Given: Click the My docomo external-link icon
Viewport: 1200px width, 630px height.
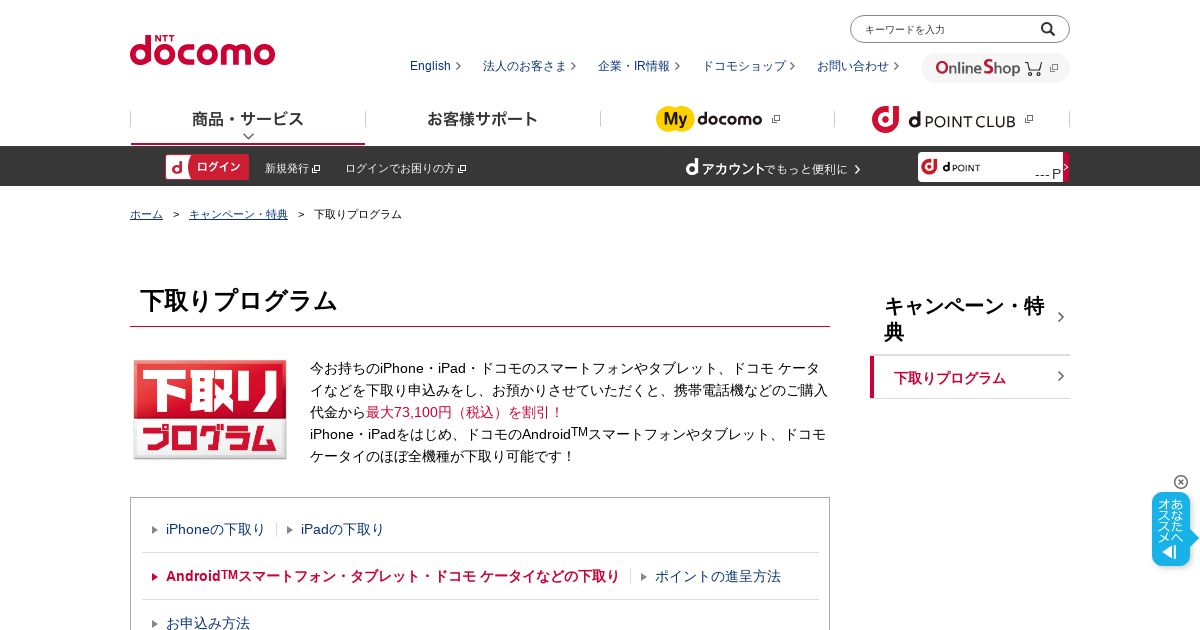Looking at the screenshot, I should click(776, 119).
